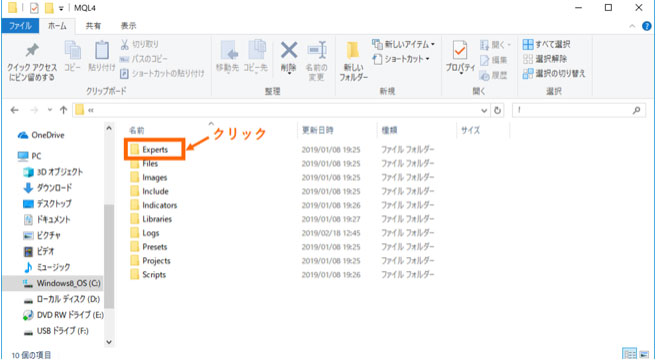The height and width of the screenshot is (363, 656).
Task: Click Select all in ribbon
Action: point(547,44)
